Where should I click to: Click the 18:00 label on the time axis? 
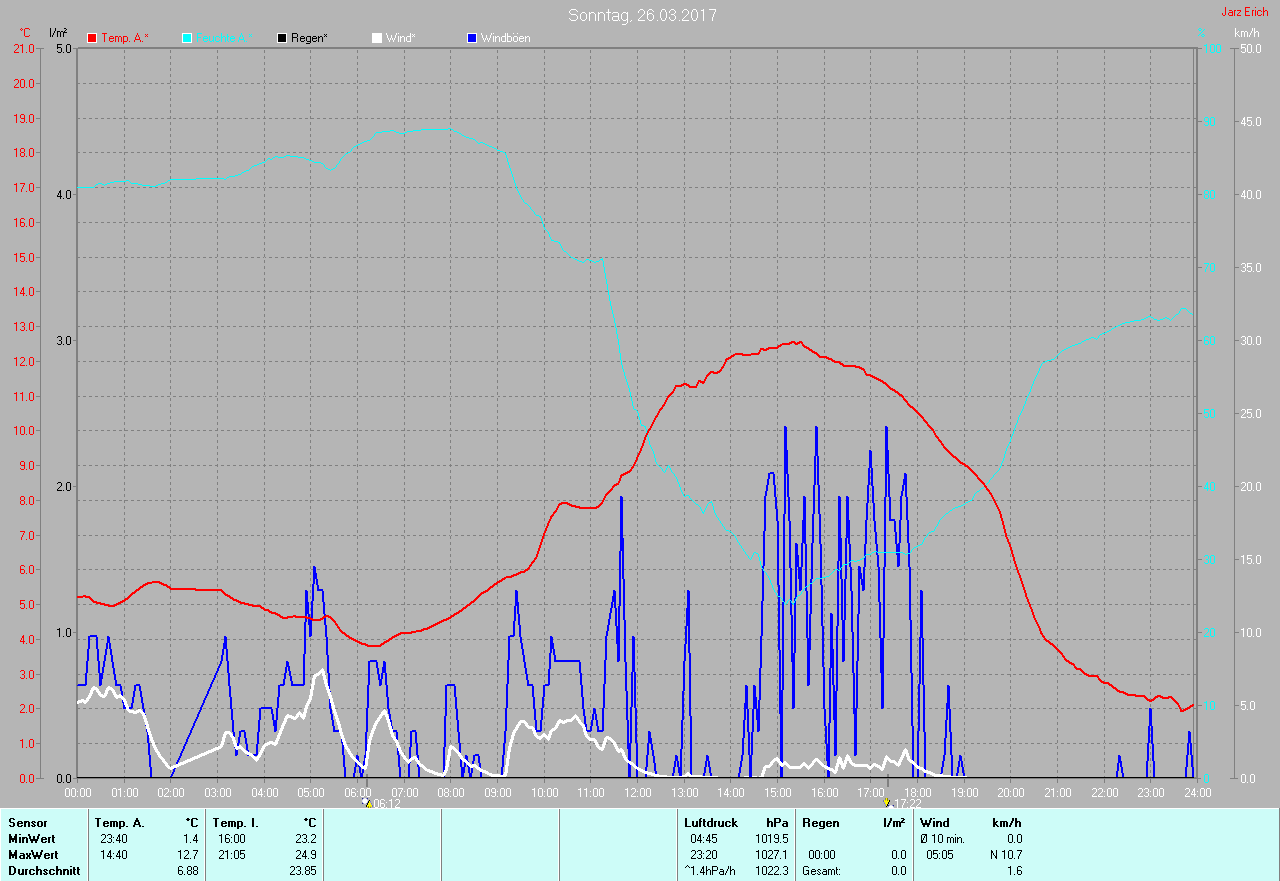pyautogui.click(x=918, y=792)
